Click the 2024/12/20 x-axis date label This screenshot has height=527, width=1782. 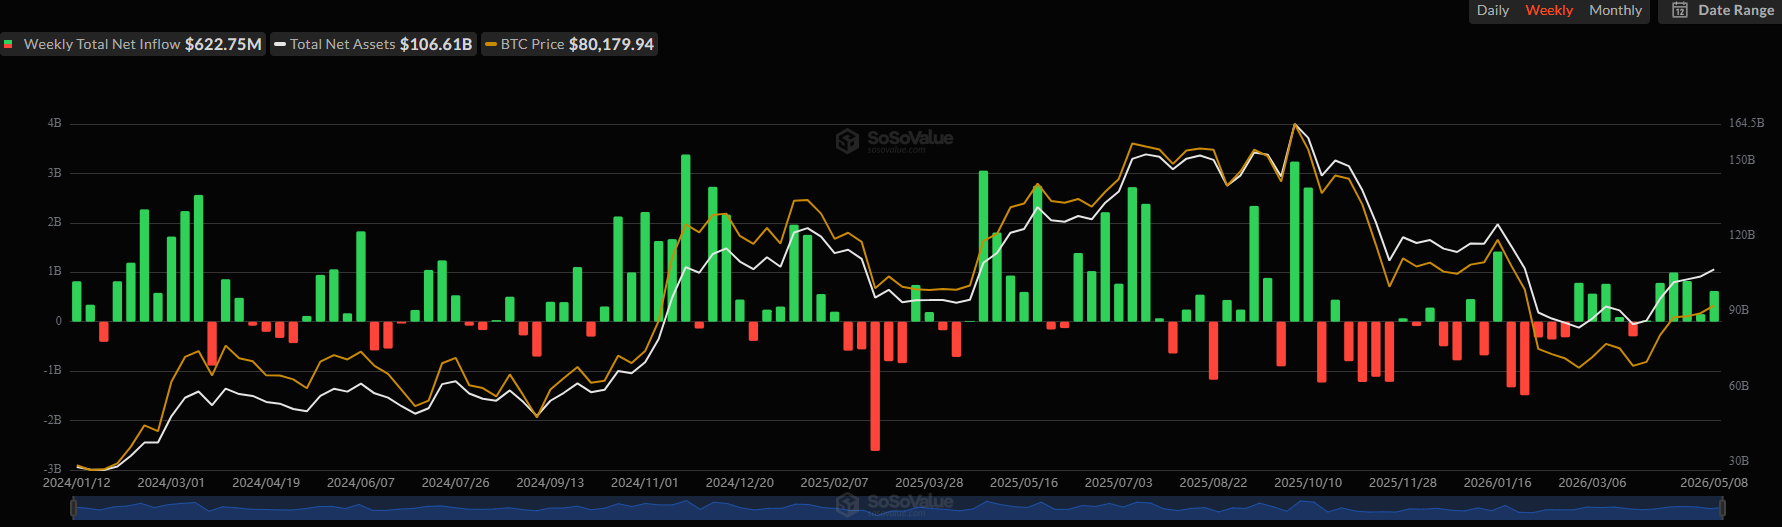(740, 482)
